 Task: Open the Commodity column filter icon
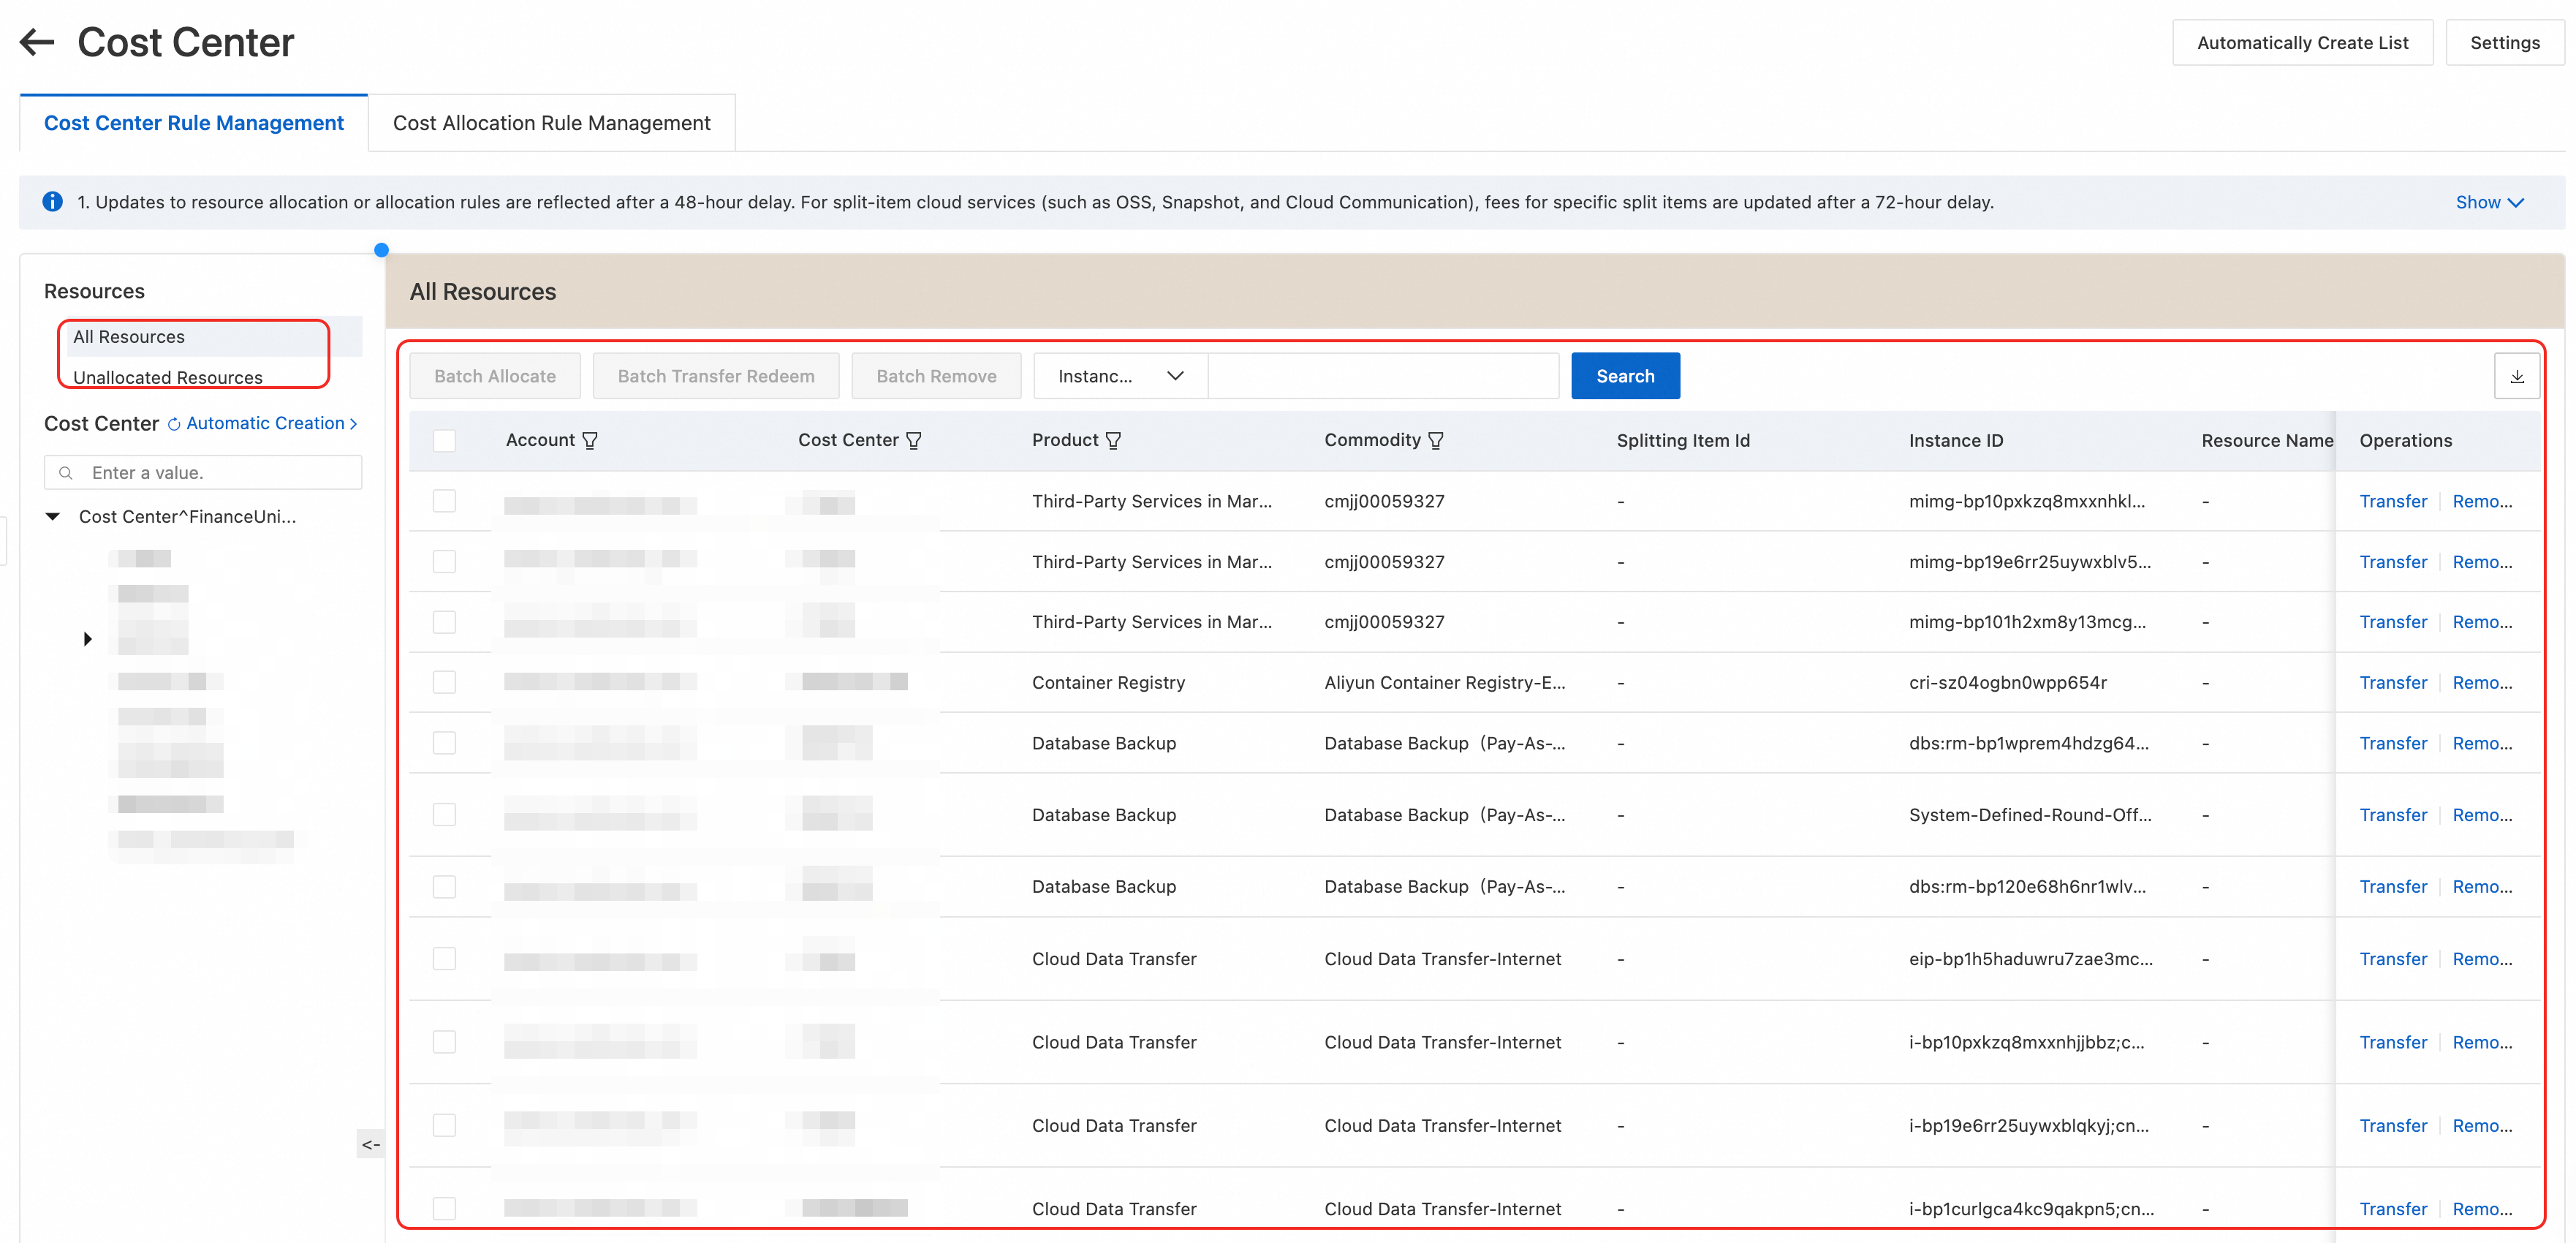[1435, 441]
